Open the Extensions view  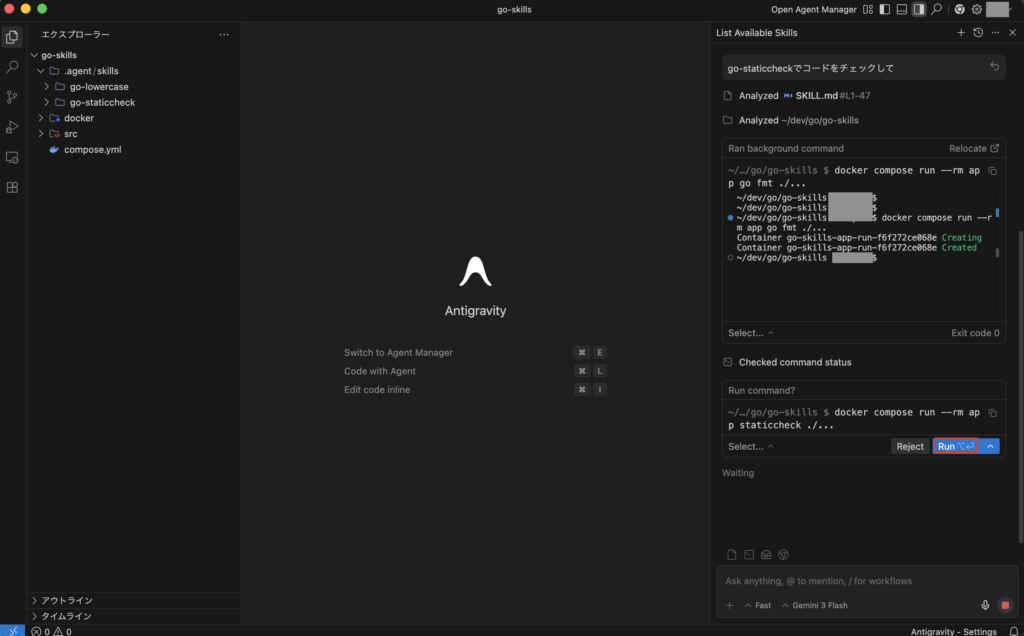click(12, 187)
